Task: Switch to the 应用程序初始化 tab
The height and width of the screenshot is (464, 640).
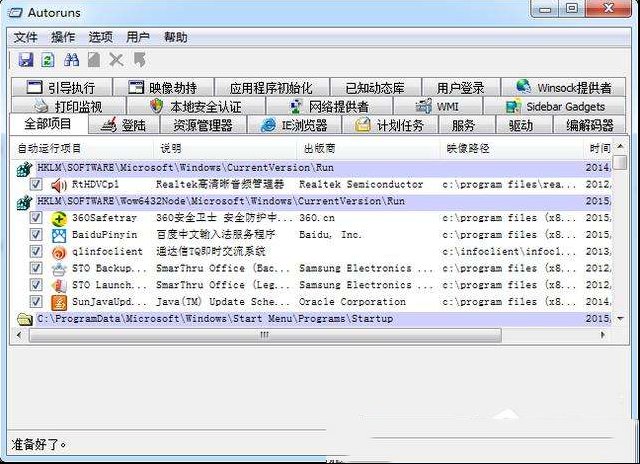Action: click(271, 87)
